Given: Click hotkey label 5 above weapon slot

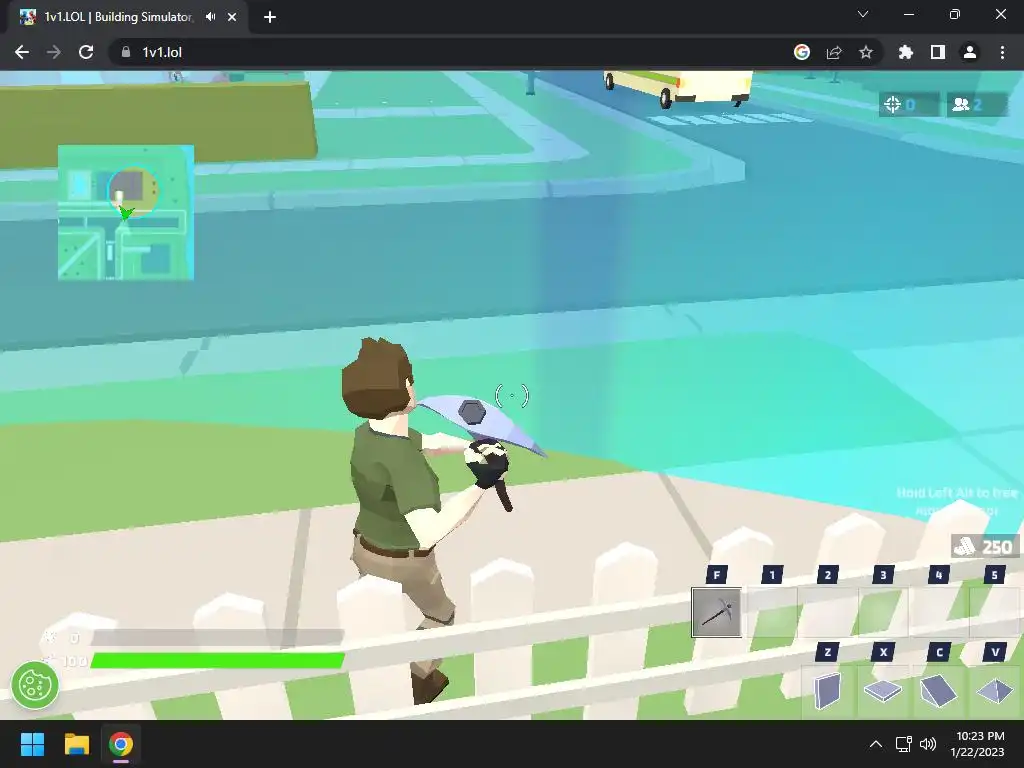Looking at the screenshot, I should [x=994, y=575].
